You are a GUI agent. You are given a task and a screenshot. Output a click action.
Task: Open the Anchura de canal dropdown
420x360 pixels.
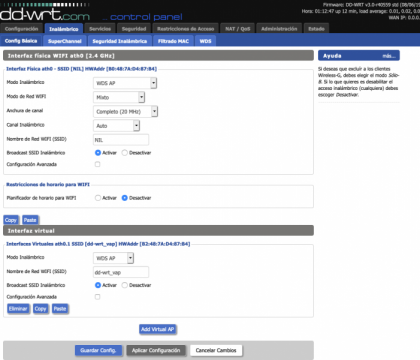125,112
